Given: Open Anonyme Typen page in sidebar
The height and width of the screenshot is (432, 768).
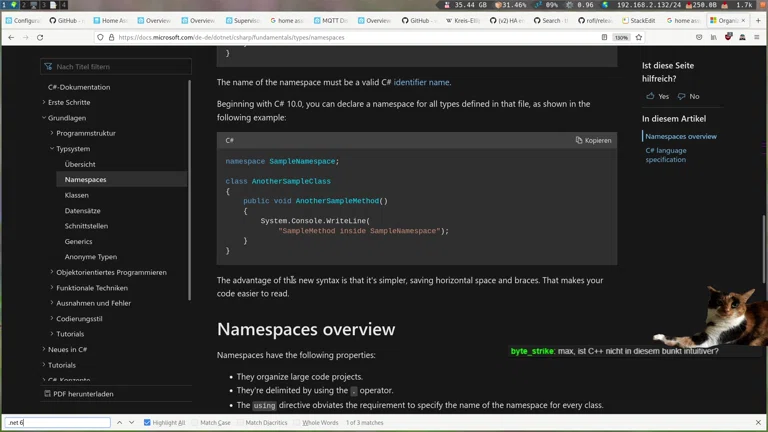Looking at the screenshot, I should click(x=91, y=257).
